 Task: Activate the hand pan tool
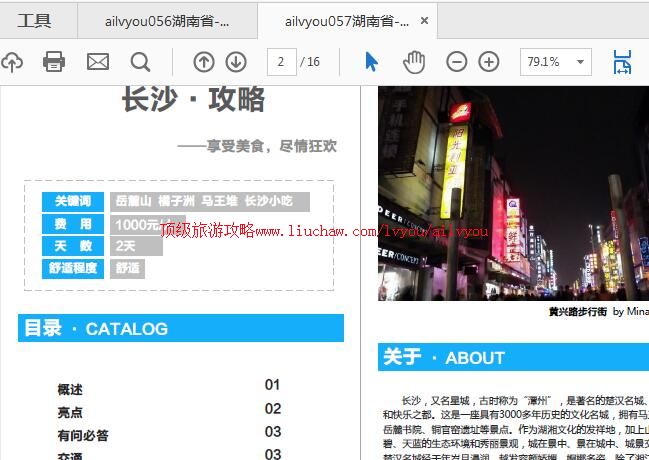click(414, 62)
